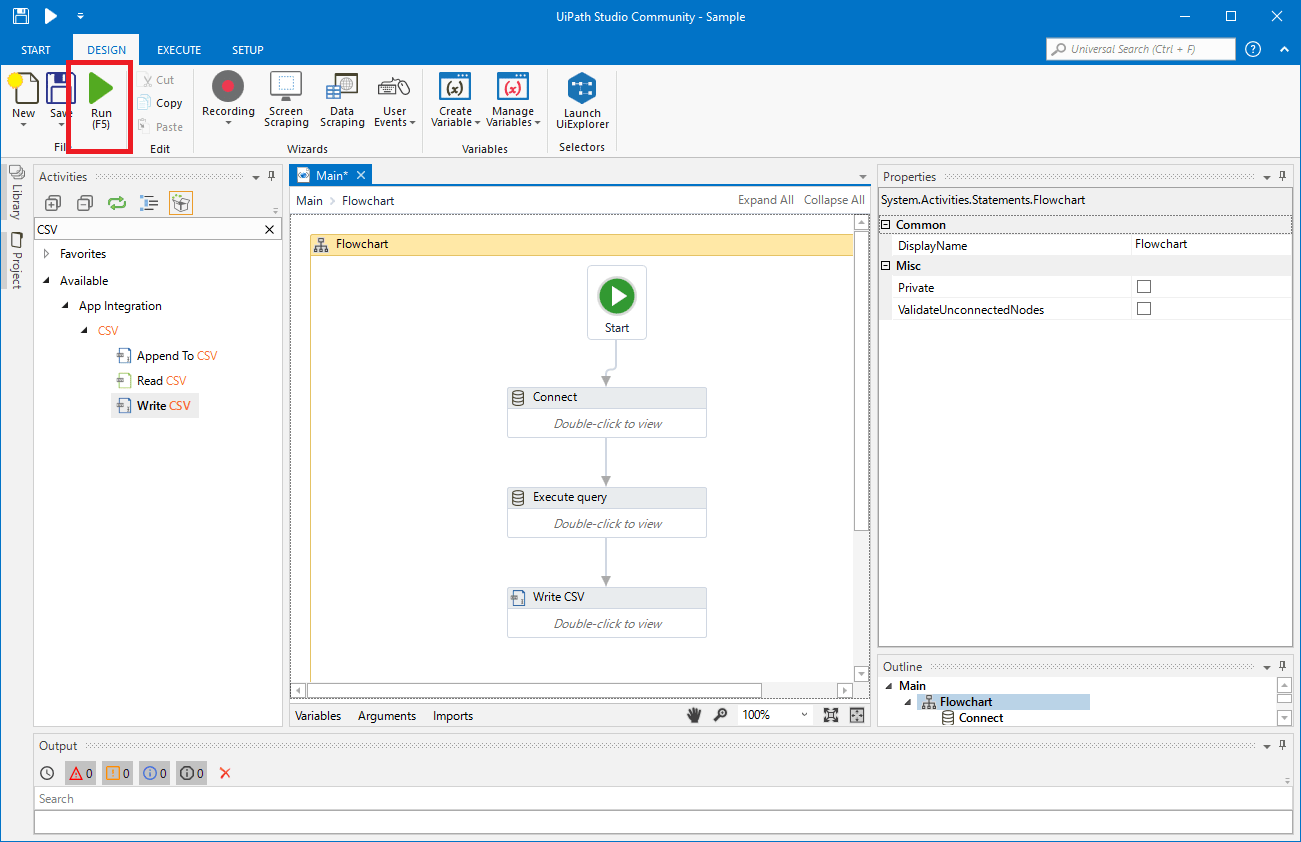Open the SETUP ribbon tab
Viewport: 1301px width, 842px height.
[x=247, y=48]
